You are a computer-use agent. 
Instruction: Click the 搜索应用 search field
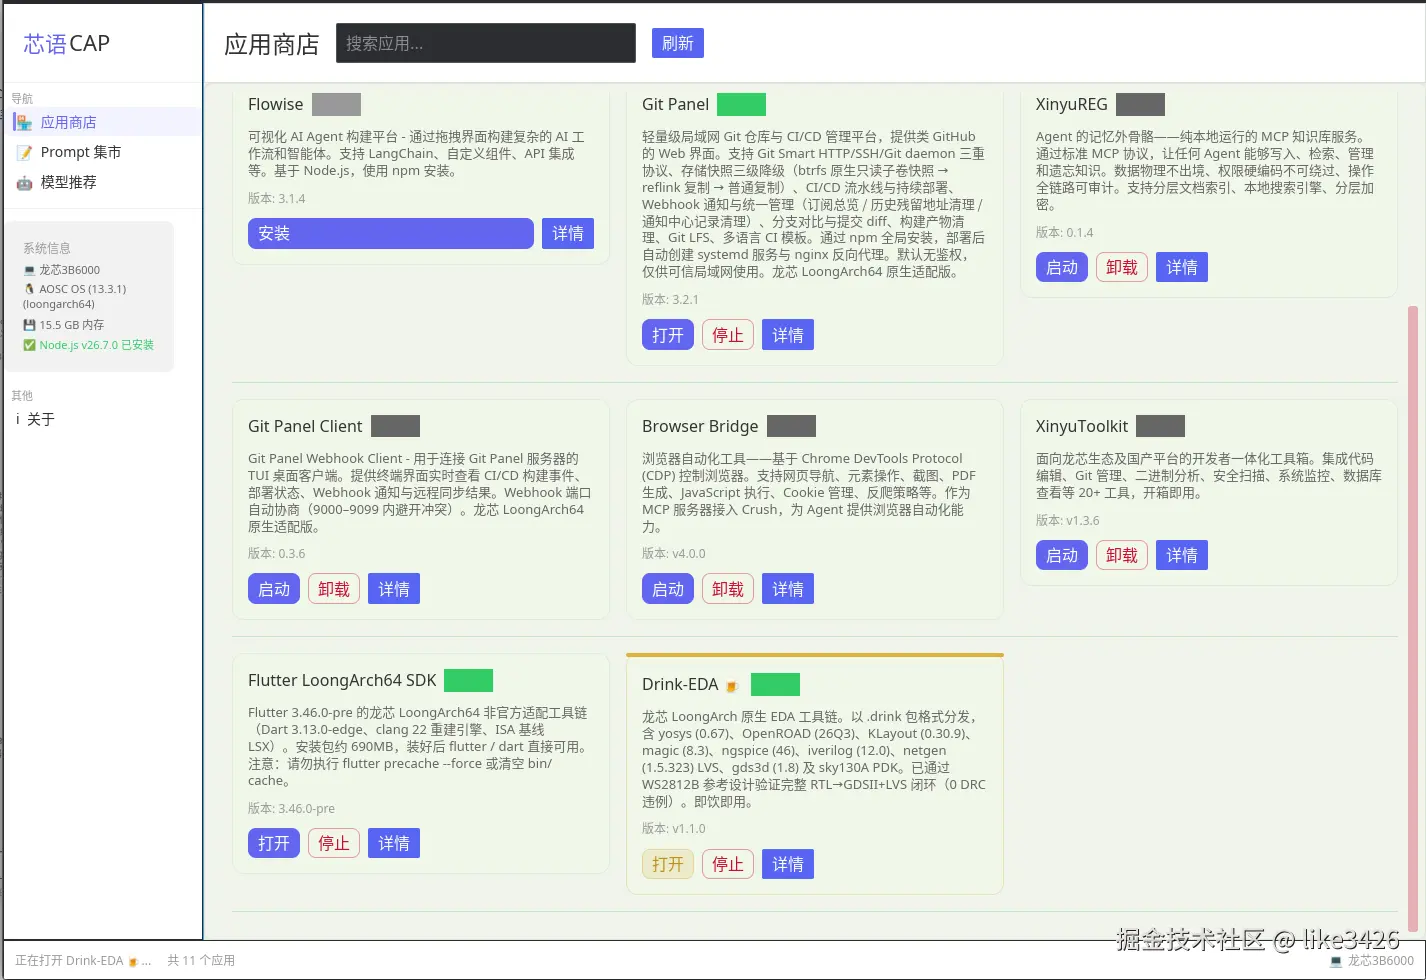click(x=486, y=43)
